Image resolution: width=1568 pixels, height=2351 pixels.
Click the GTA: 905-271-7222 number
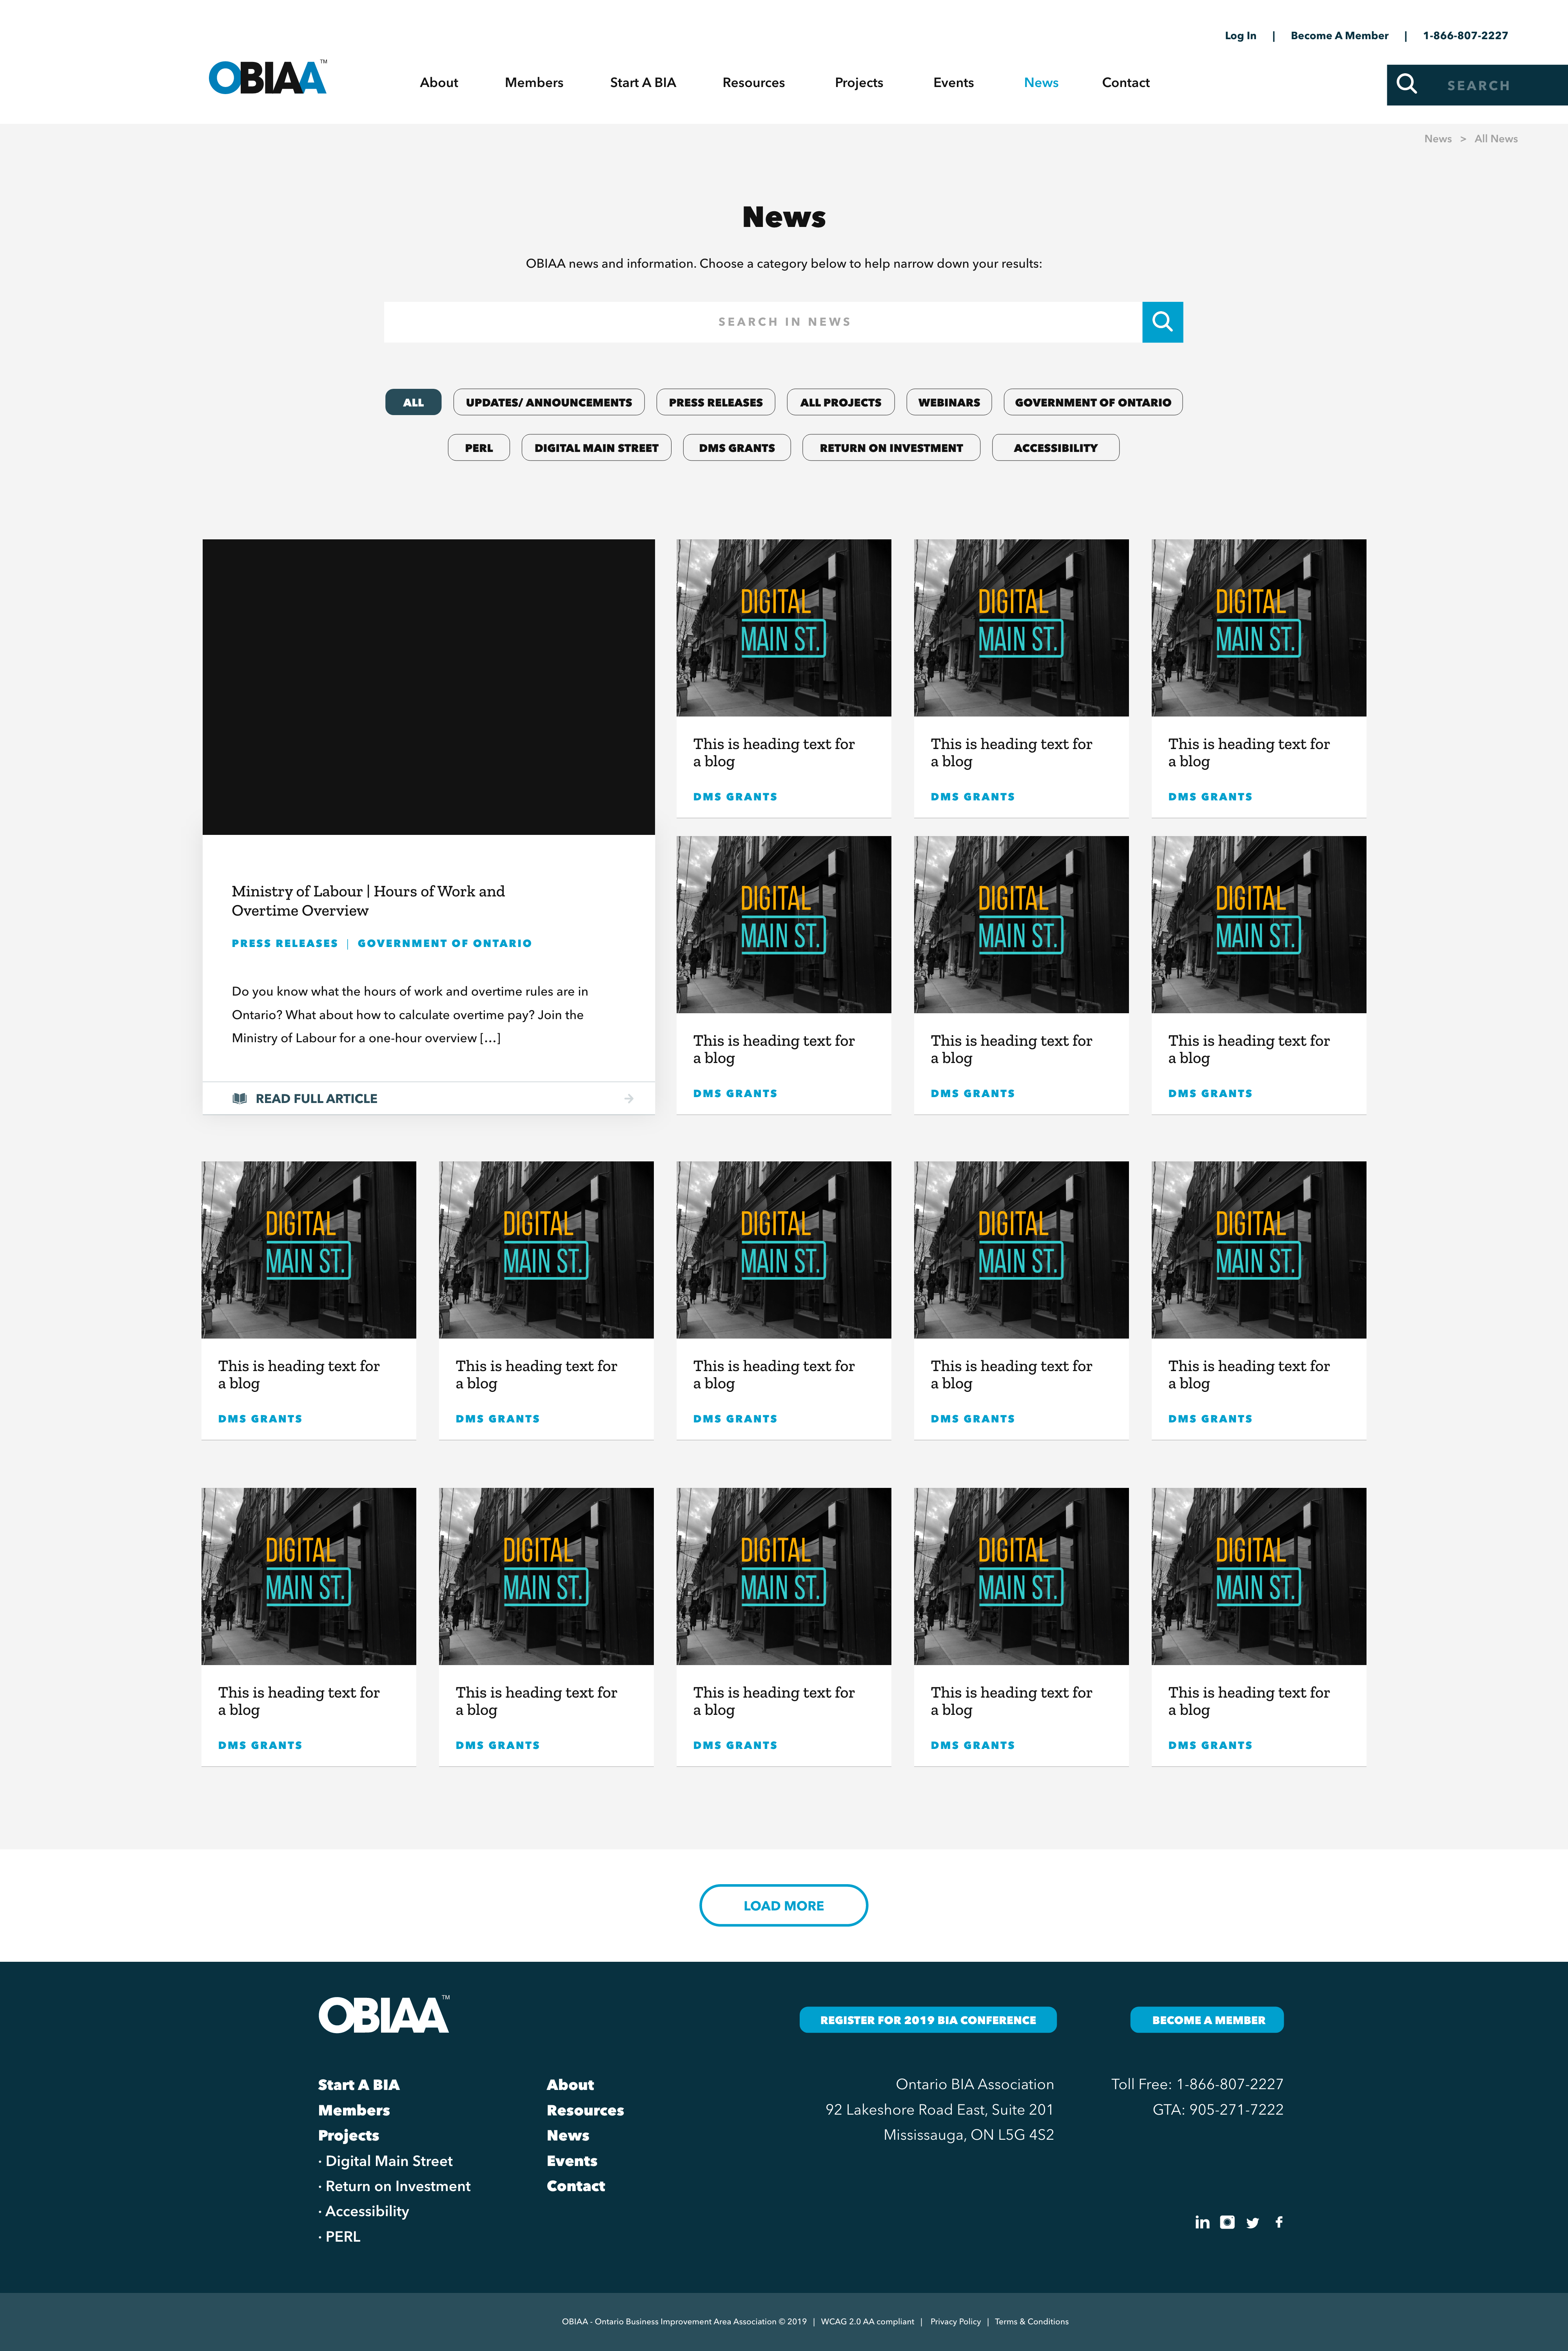(x=1218, y=2110)
